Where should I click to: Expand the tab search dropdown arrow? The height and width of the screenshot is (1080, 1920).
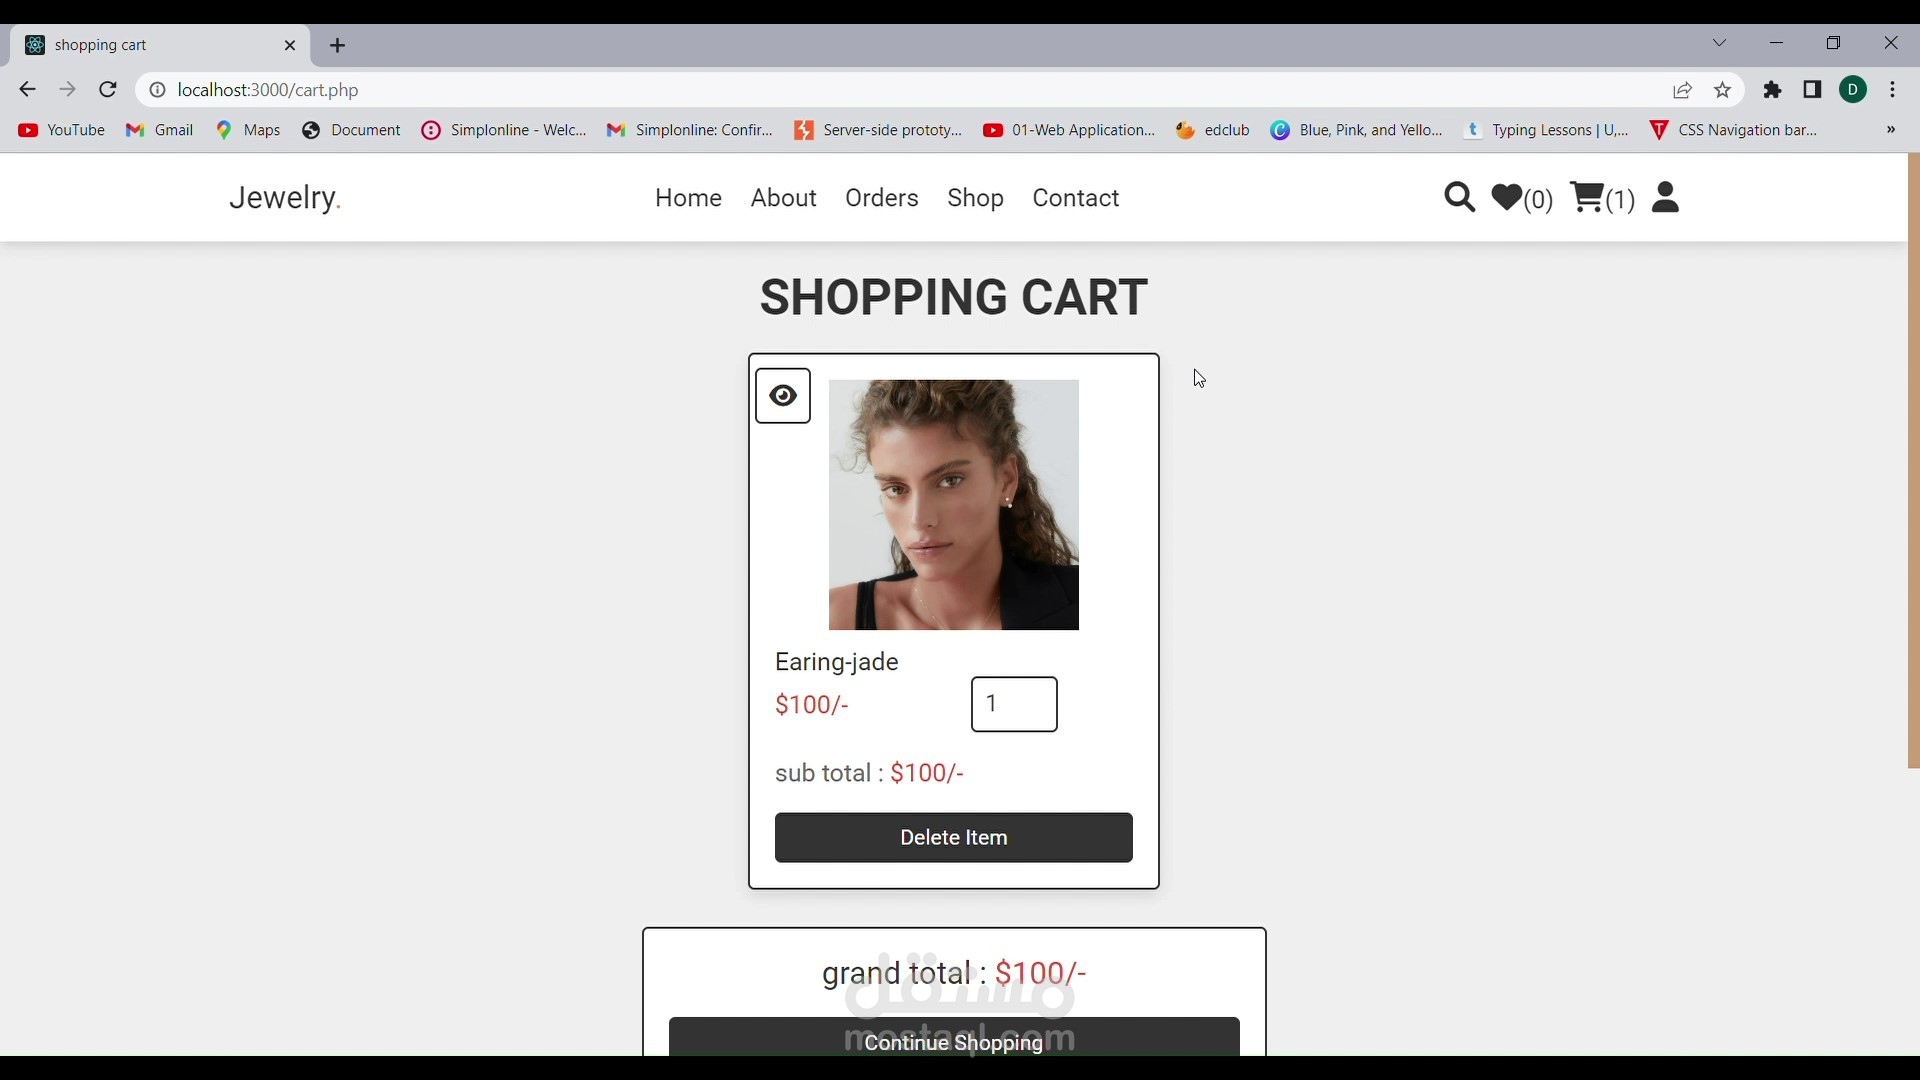click(1720, 43)
